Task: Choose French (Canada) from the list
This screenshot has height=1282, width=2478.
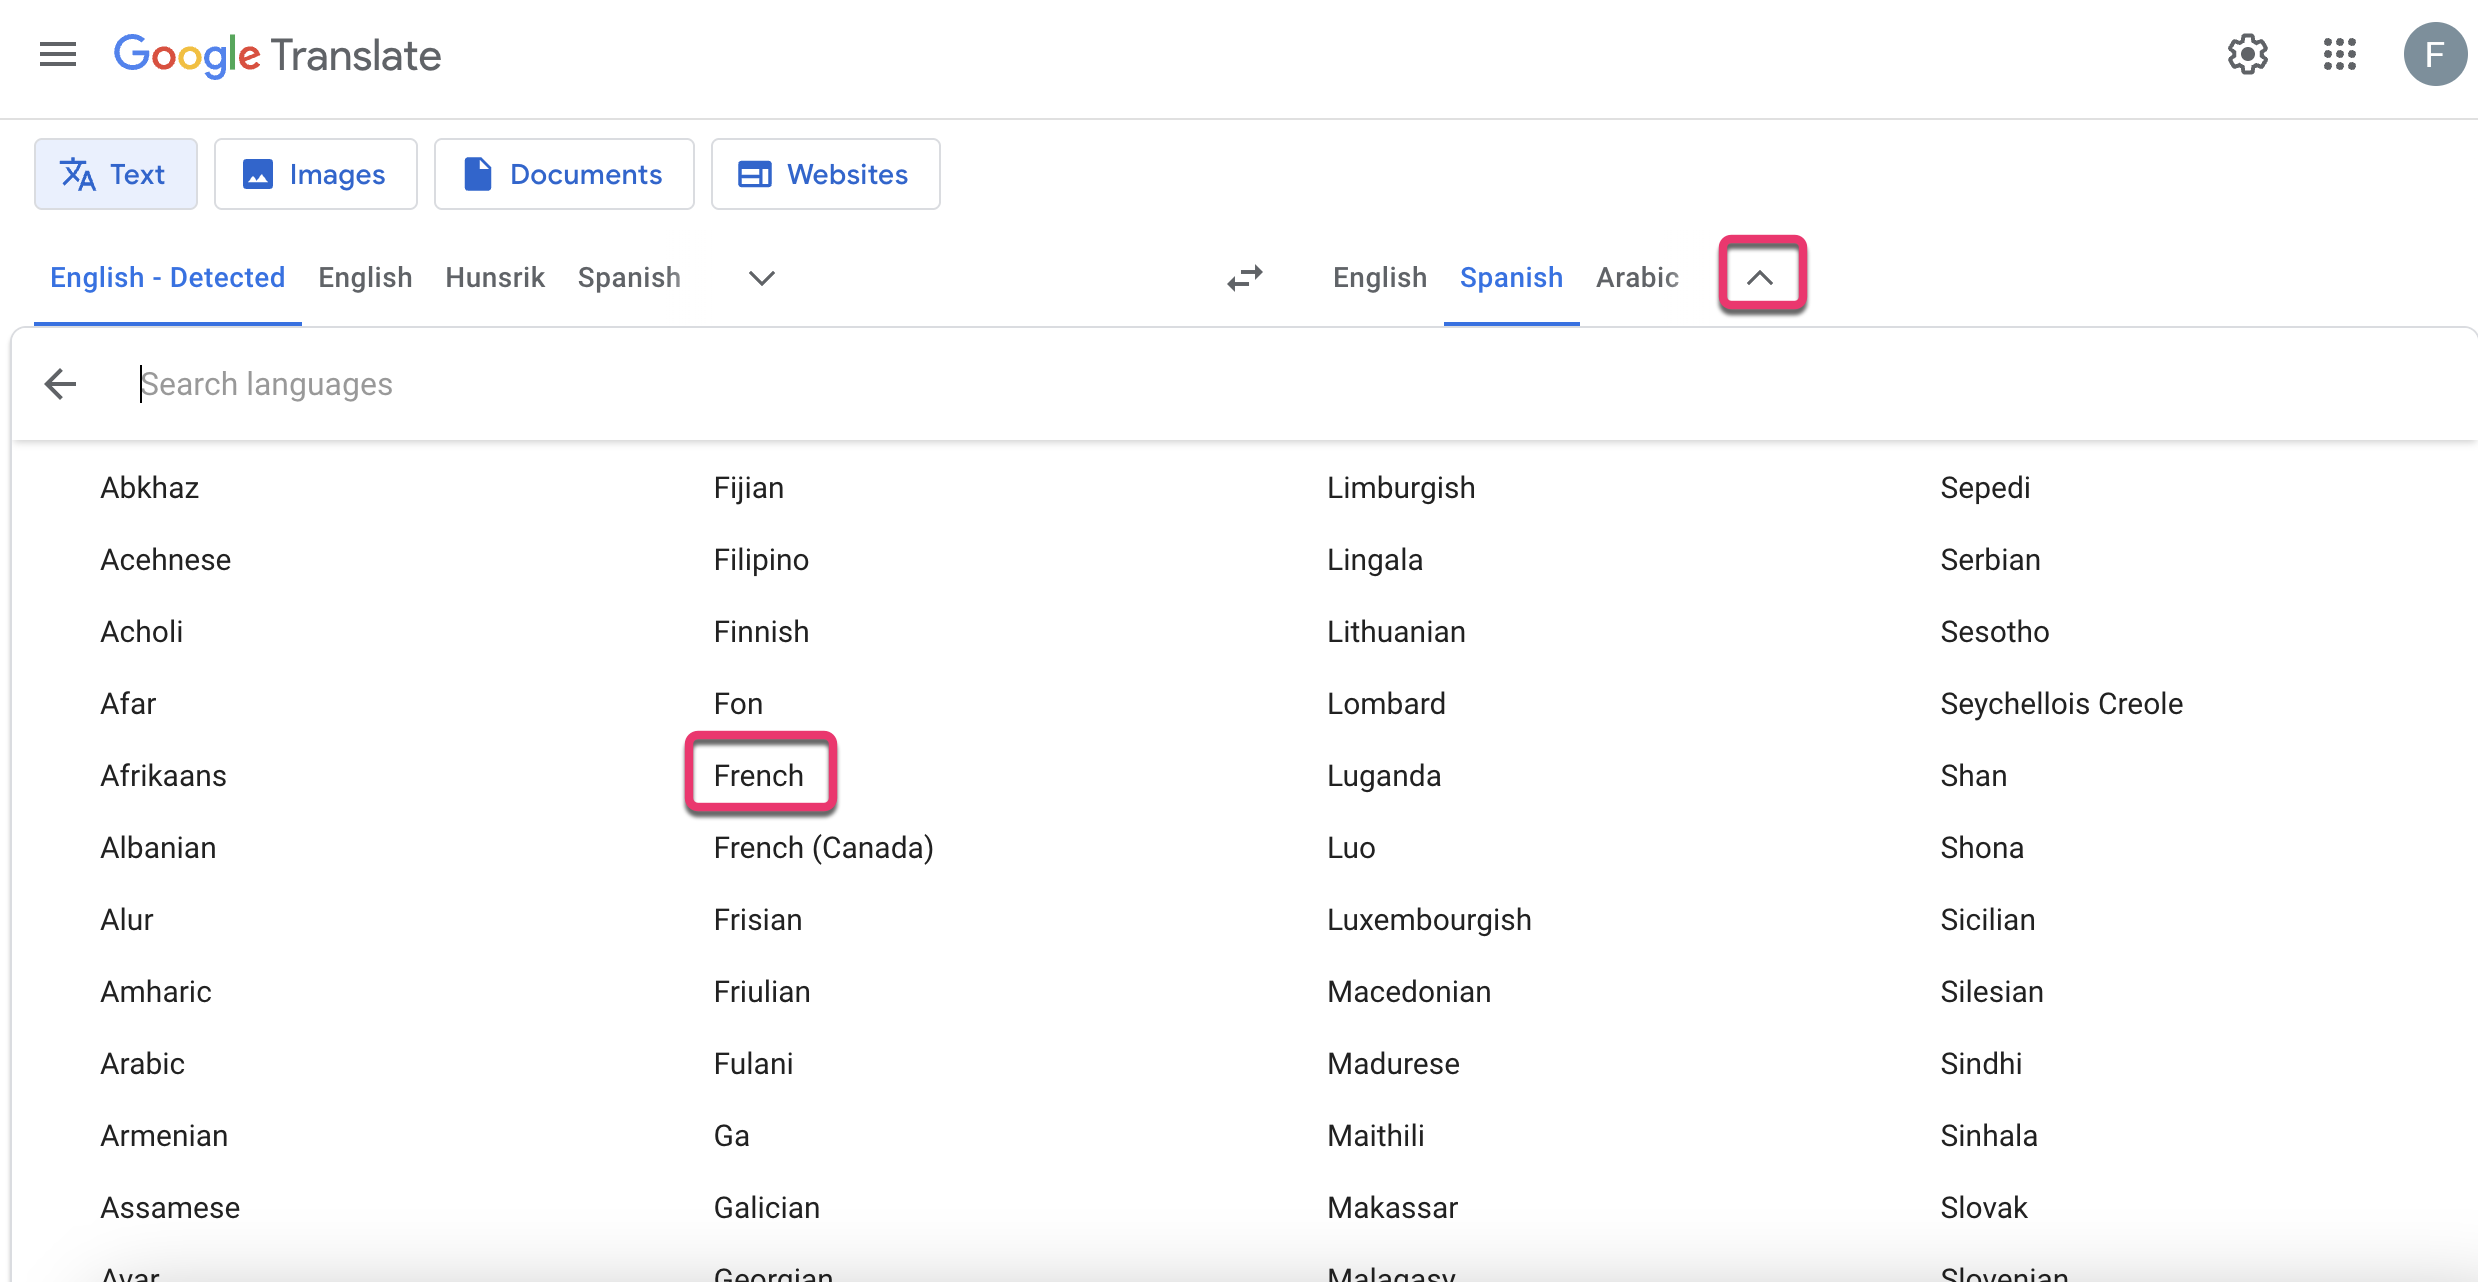Action: click(x=824, y=848)
